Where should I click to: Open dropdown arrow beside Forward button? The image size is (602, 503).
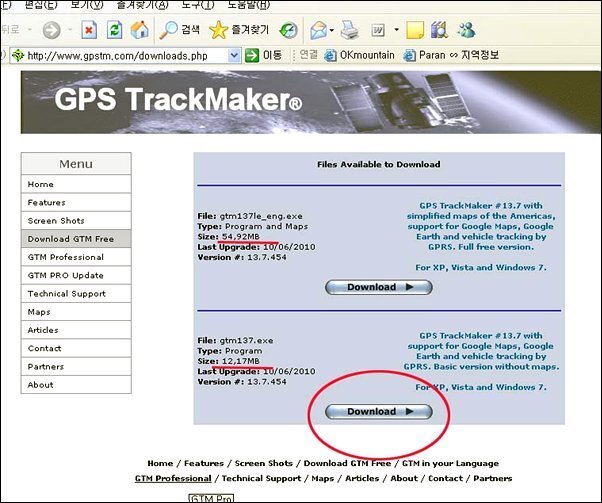70,30
